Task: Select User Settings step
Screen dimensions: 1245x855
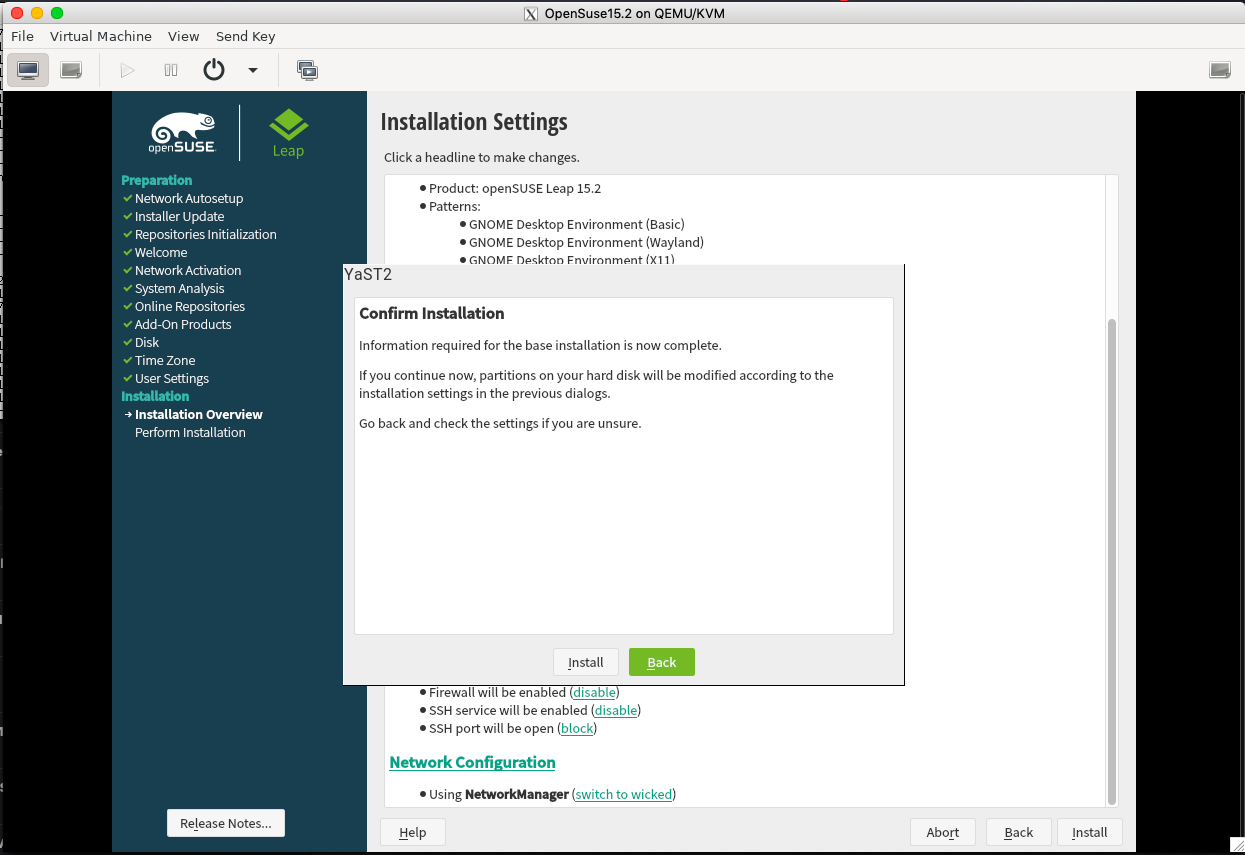Action: click(172, 378)
